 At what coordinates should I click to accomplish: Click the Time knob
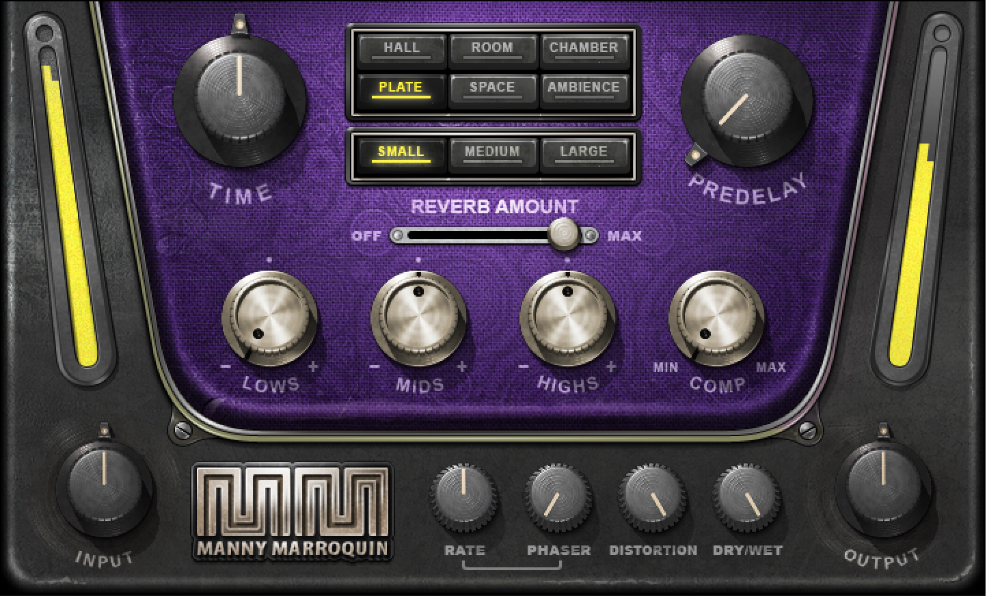click(239, 99)
